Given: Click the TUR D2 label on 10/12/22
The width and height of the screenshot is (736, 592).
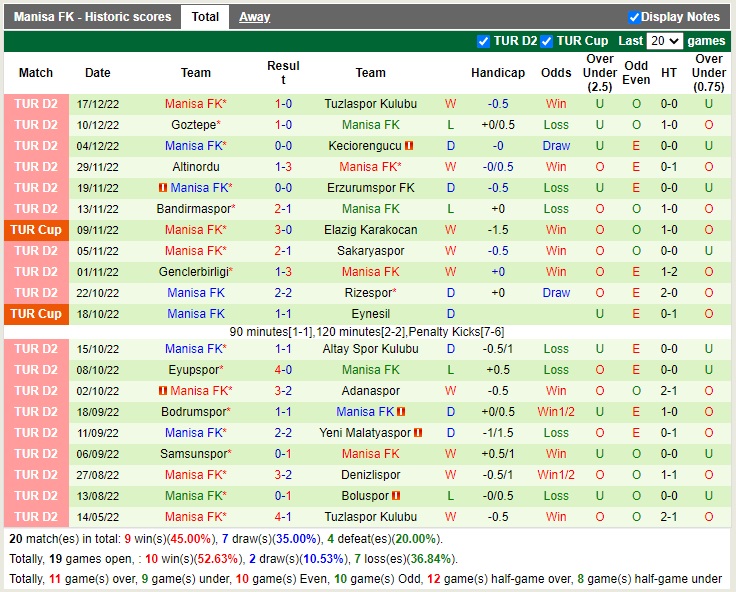Looking at the screenshot, I should pos(36,125).
